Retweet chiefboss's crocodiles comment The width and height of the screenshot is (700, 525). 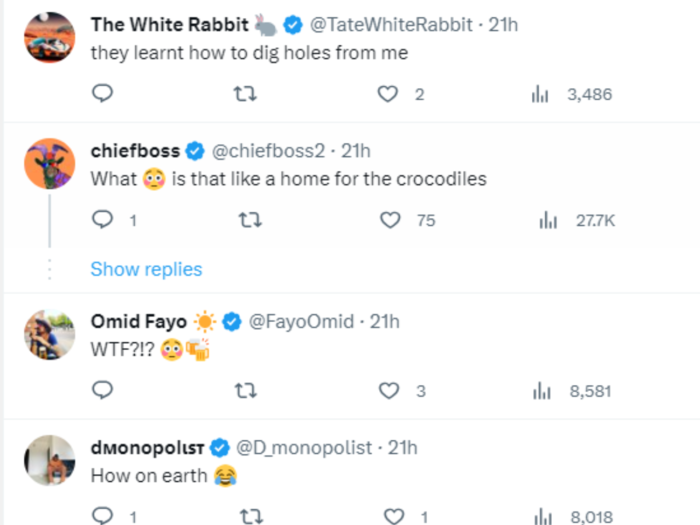[x=250, y=220]
